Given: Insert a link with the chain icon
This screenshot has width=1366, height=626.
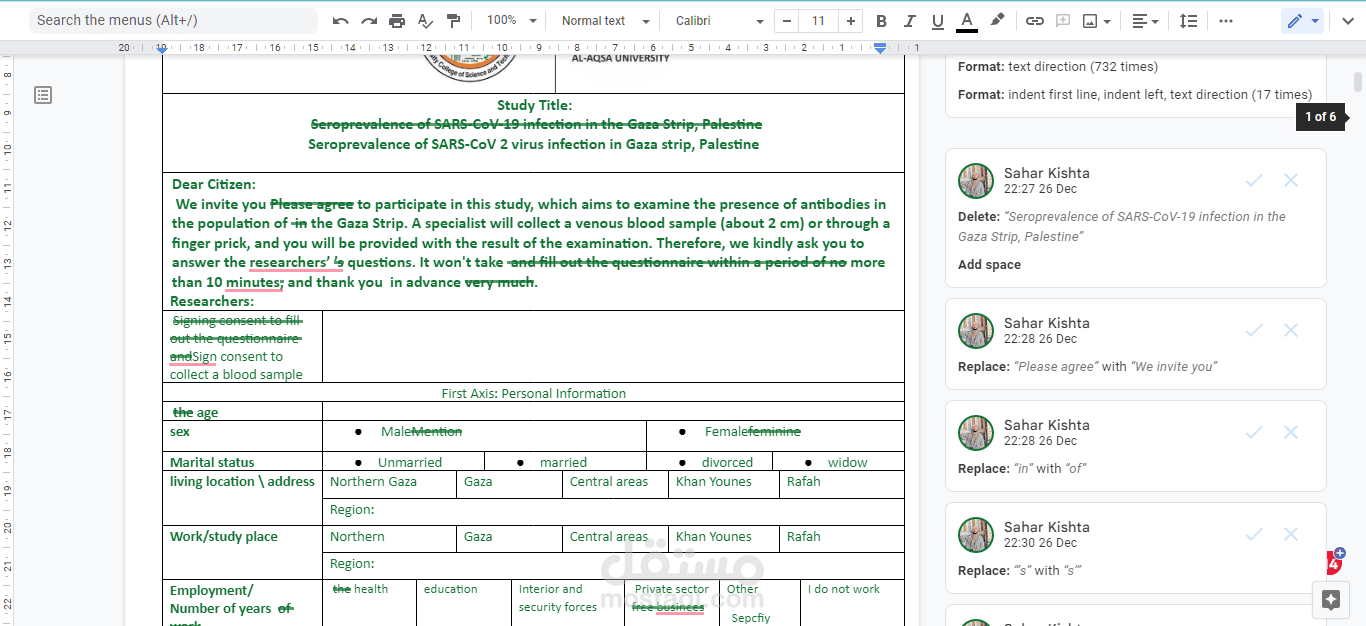Looking at the screenshot, I should tap(1035, 21).
